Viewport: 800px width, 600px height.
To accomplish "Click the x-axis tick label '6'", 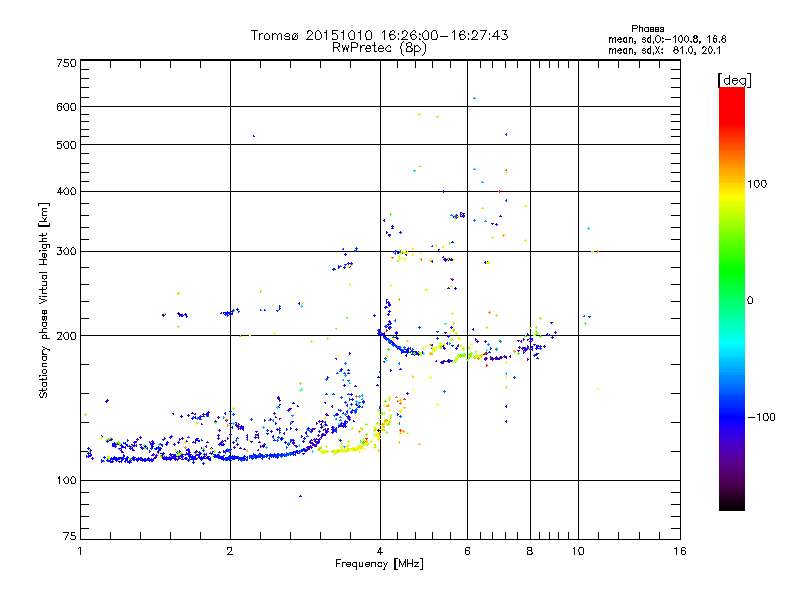I will (467, 551).
